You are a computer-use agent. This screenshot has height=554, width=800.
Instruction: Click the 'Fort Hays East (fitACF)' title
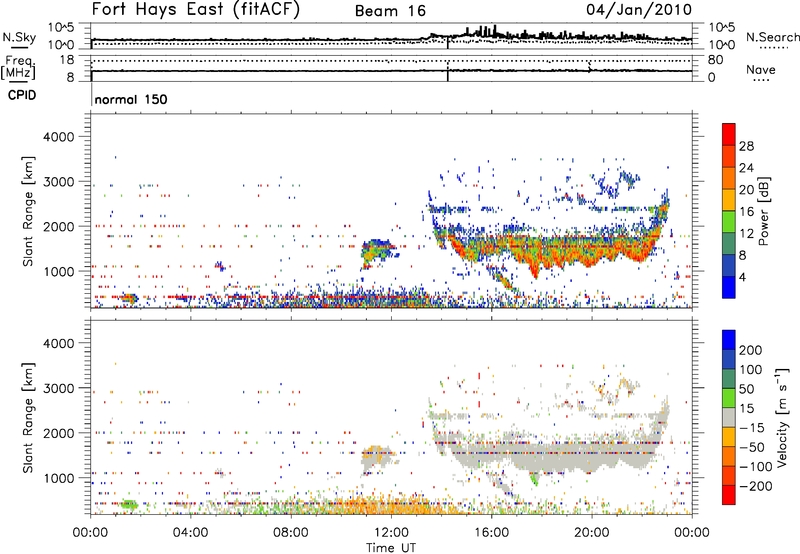click(x=196, y=9)
